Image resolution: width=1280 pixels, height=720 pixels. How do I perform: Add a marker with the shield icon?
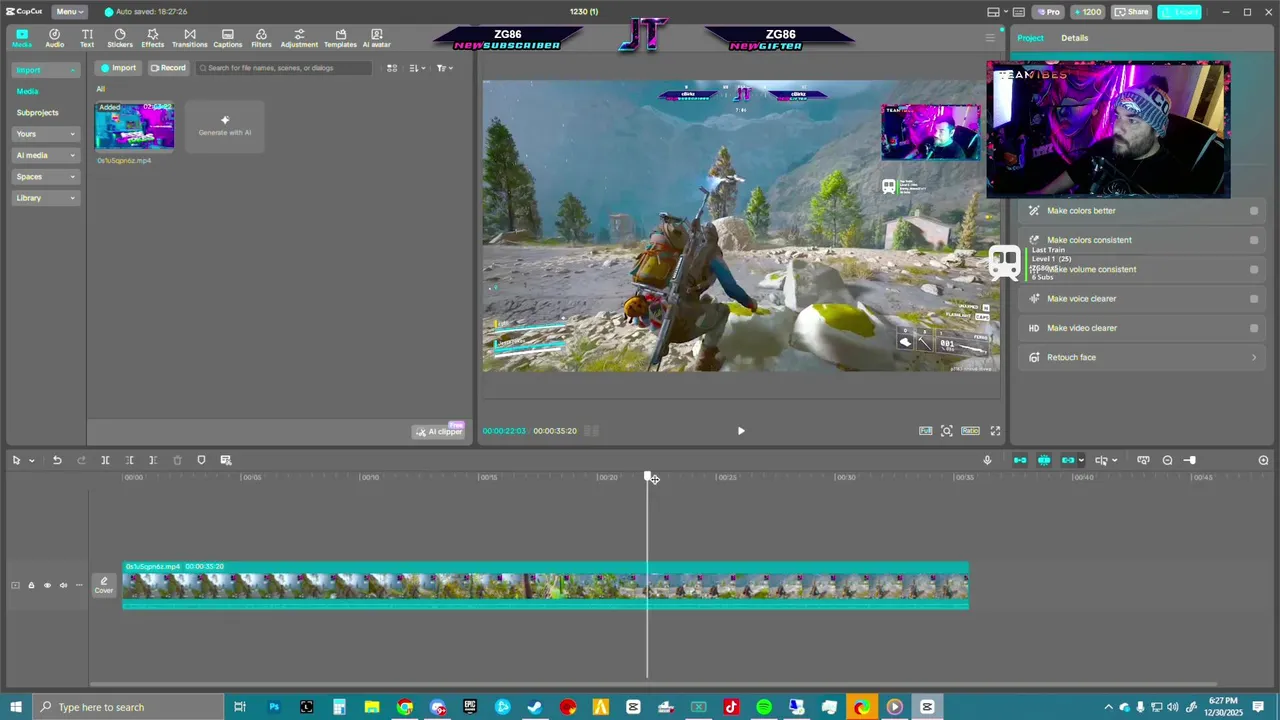tap(201, 460)
